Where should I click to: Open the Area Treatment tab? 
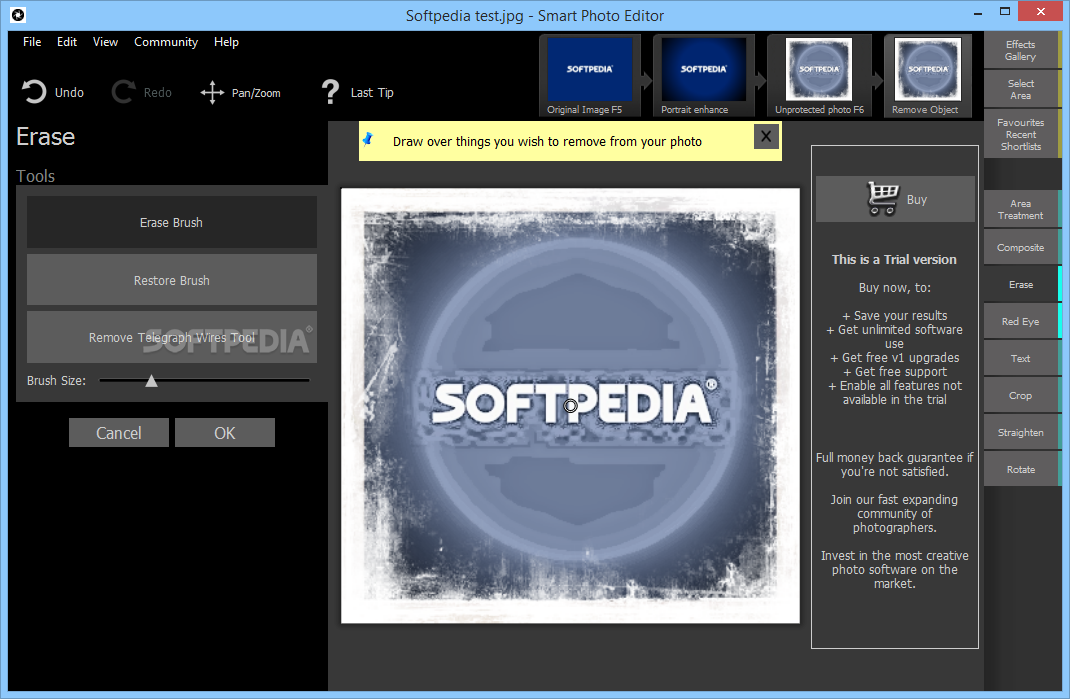pos(1020,210)
